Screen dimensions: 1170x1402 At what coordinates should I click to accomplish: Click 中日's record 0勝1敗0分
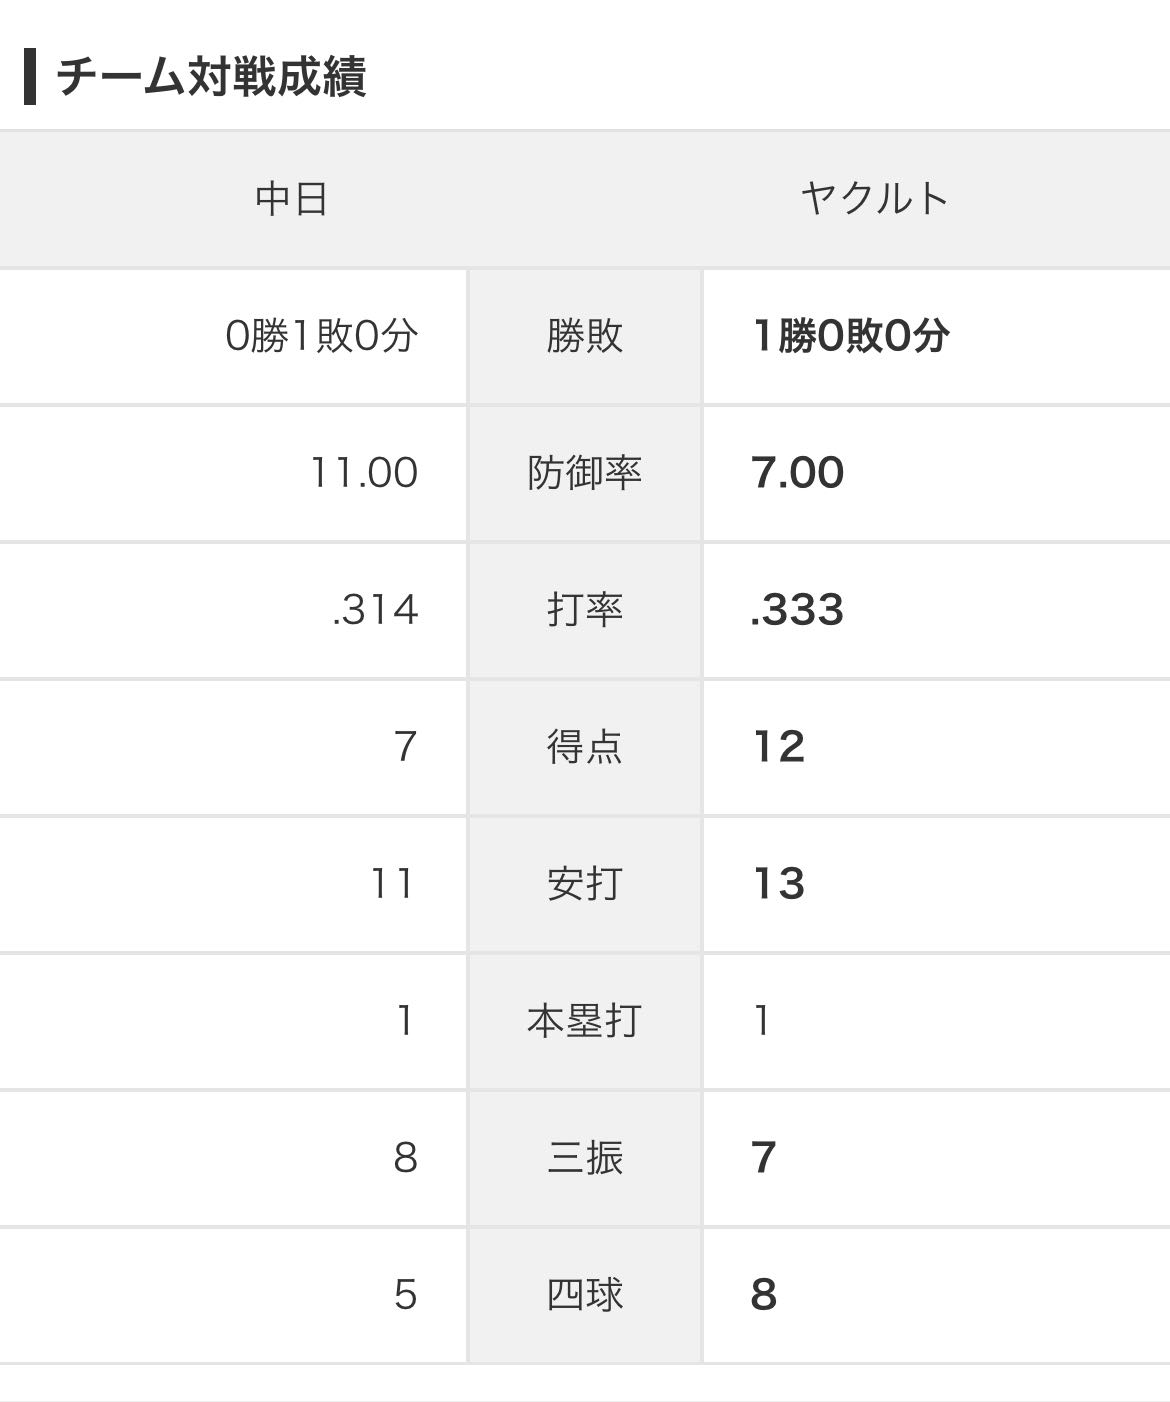321,336
